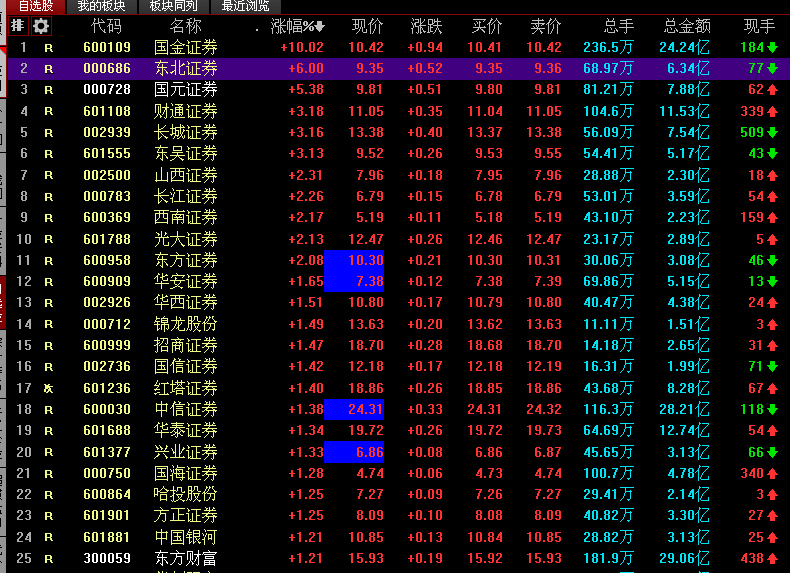Click change +10.02 of 国金证券
The image size is (790, 573).
click(302, 48)
